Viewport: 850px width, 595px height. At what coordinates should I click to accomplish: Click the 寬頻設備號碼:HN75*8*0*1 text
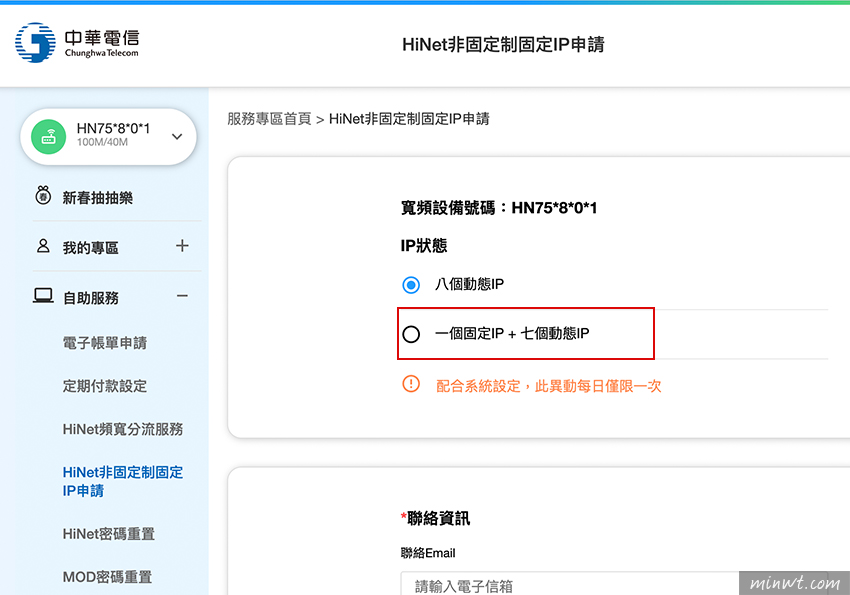pyautogui.click(x=499, y=208)
